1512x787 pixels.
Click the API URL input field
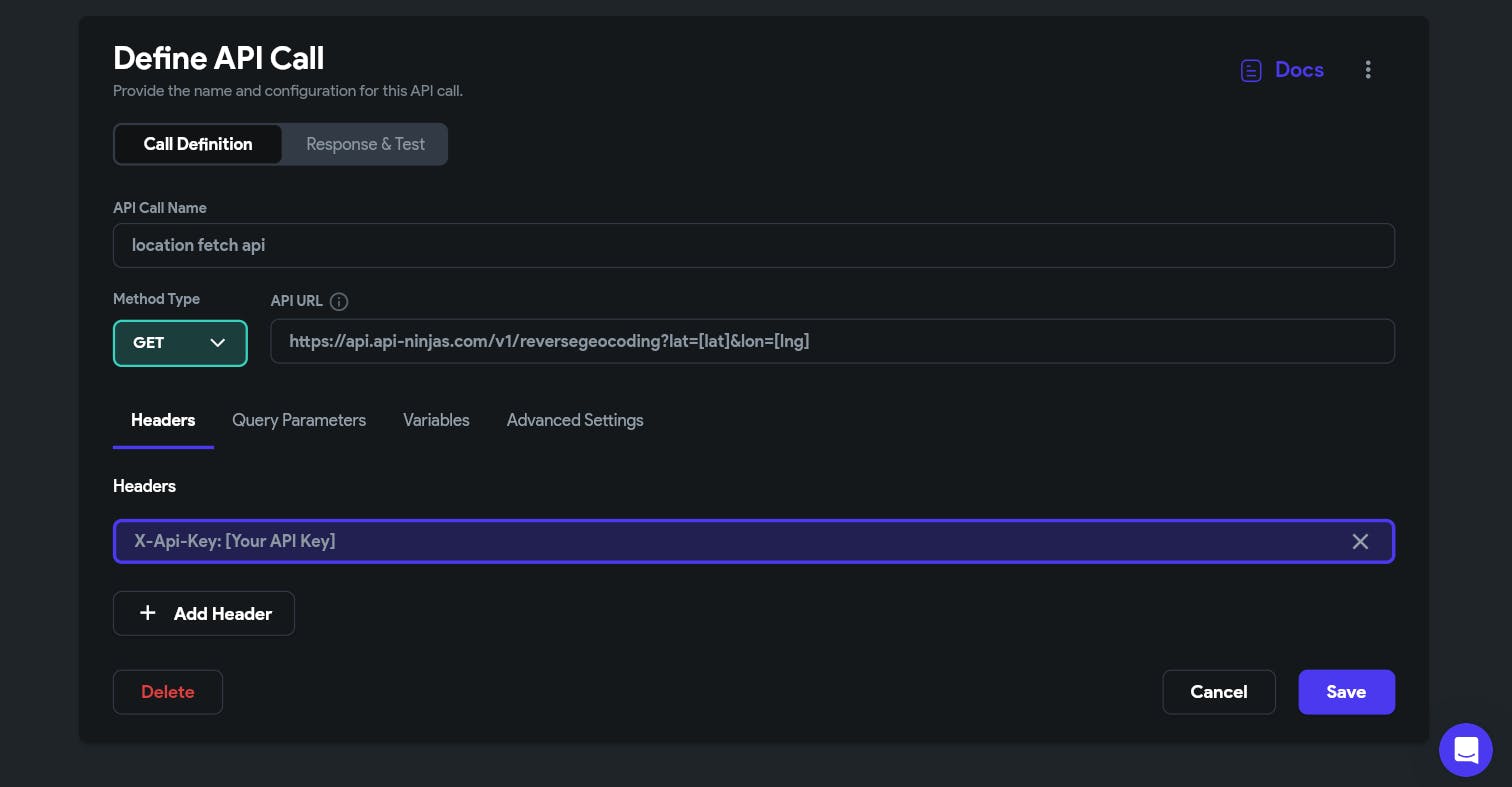[x=833, y=341]
